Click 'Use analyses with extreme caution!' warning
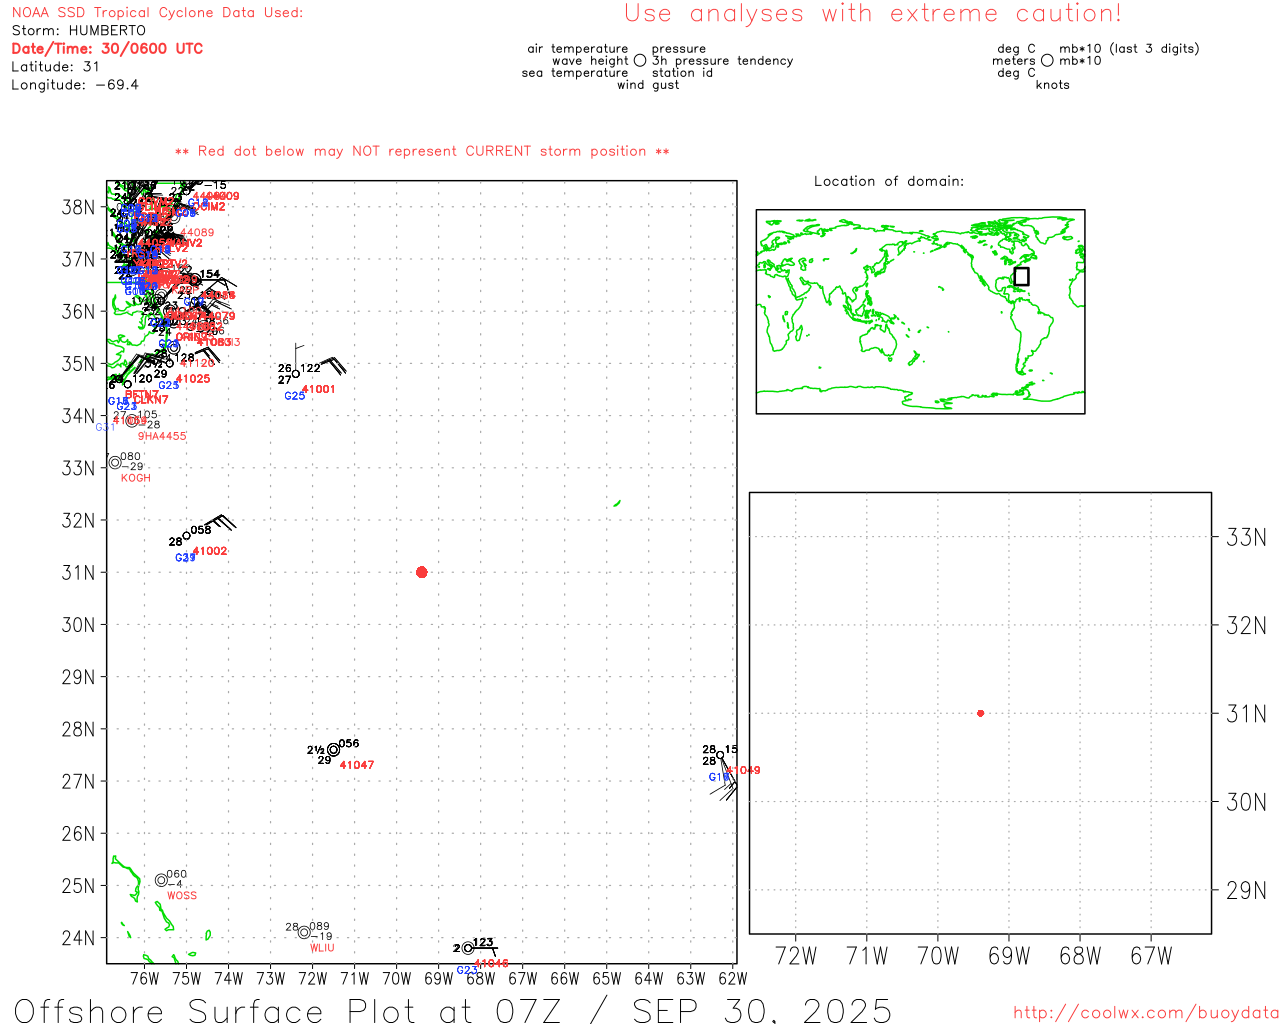Image resolution: width=1280 pixels, height=1024 pixels. point(873,13)
